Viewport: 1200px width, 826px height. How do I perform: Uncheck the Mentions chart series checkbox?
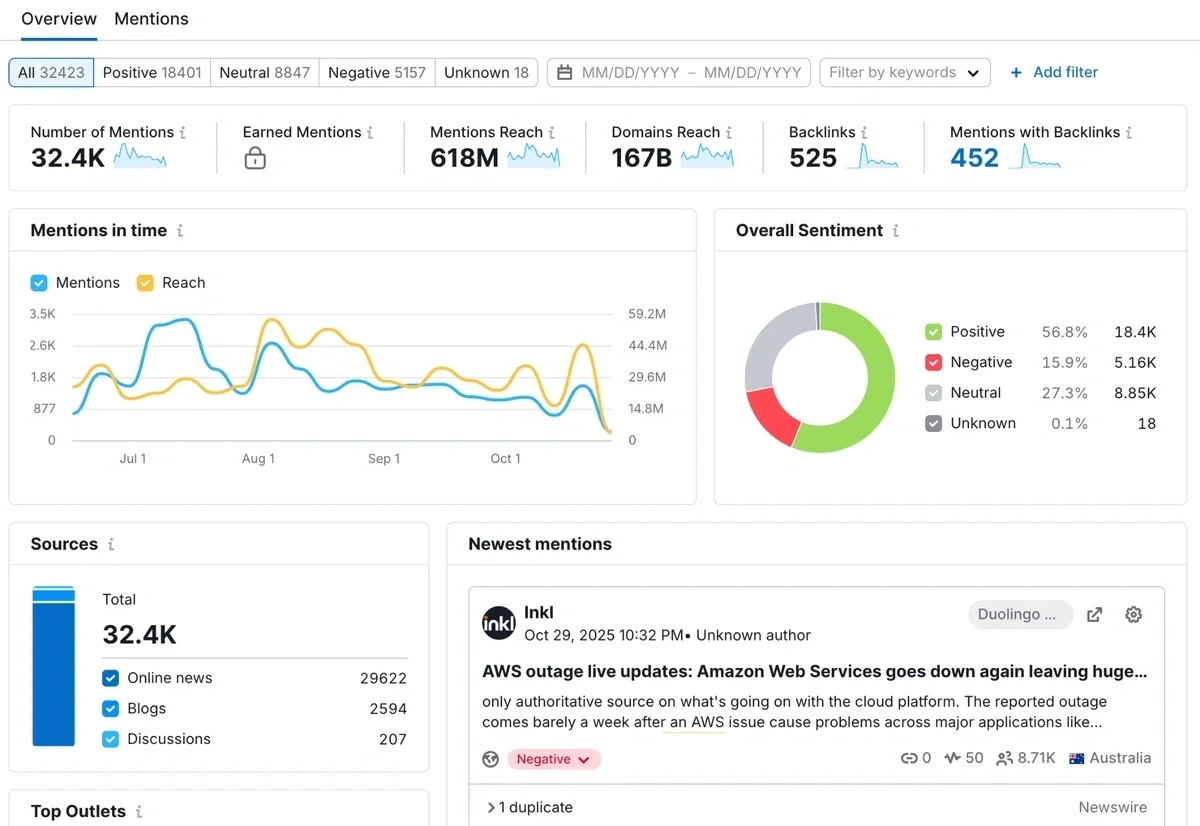tap(39, 283)
